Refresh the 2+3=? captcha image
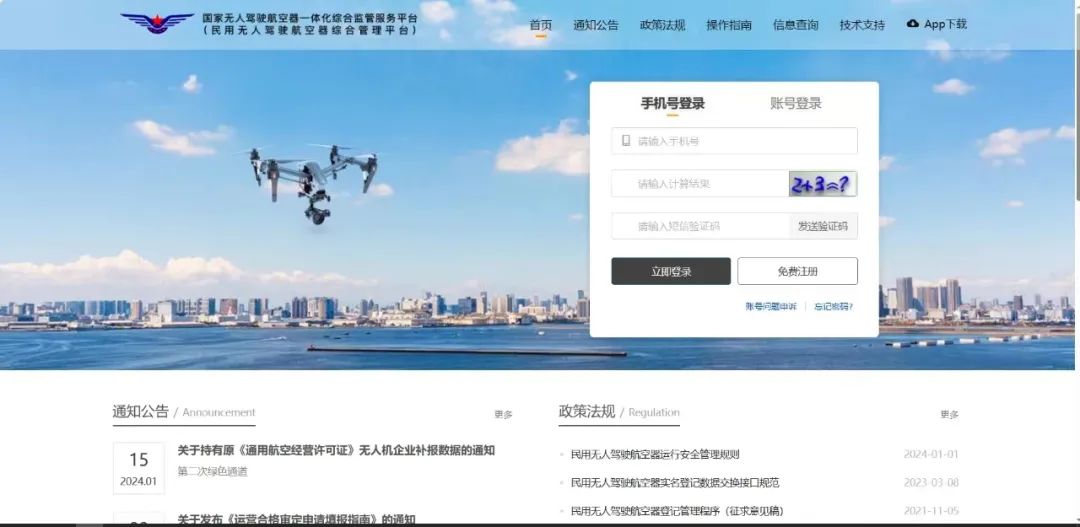The width and height of the screenshot is (1080, 527). [x=822, y=184]
